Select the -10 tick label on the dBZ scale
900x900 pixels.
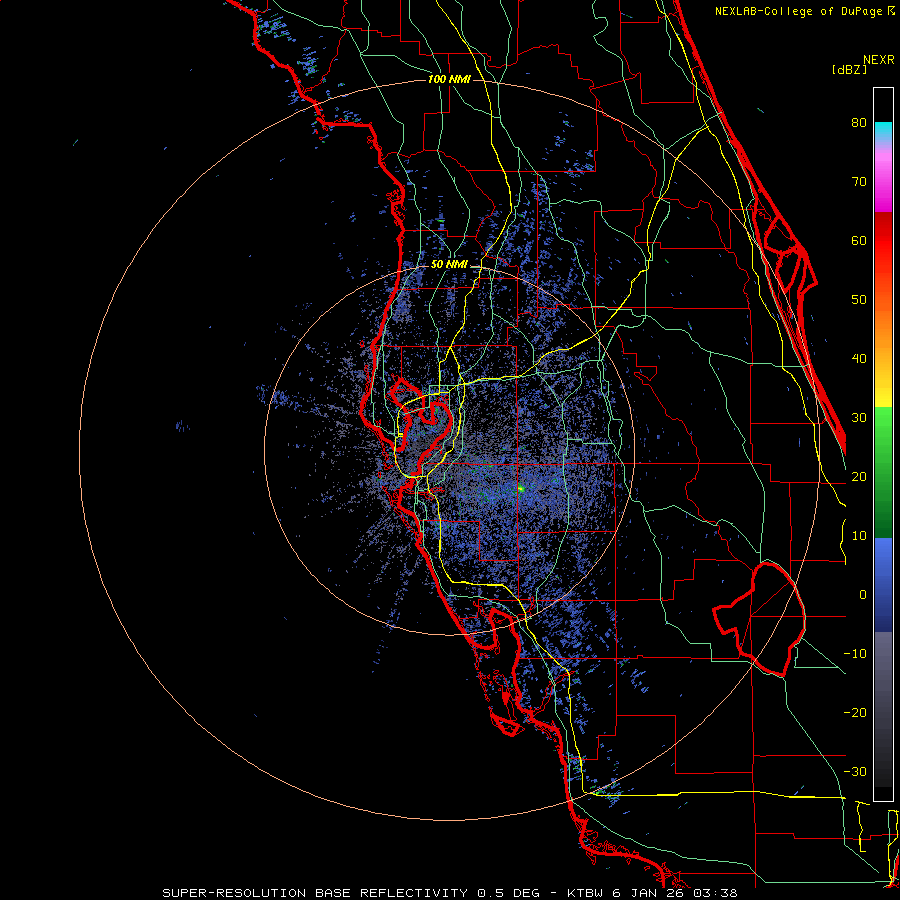(x=855, y=654)
